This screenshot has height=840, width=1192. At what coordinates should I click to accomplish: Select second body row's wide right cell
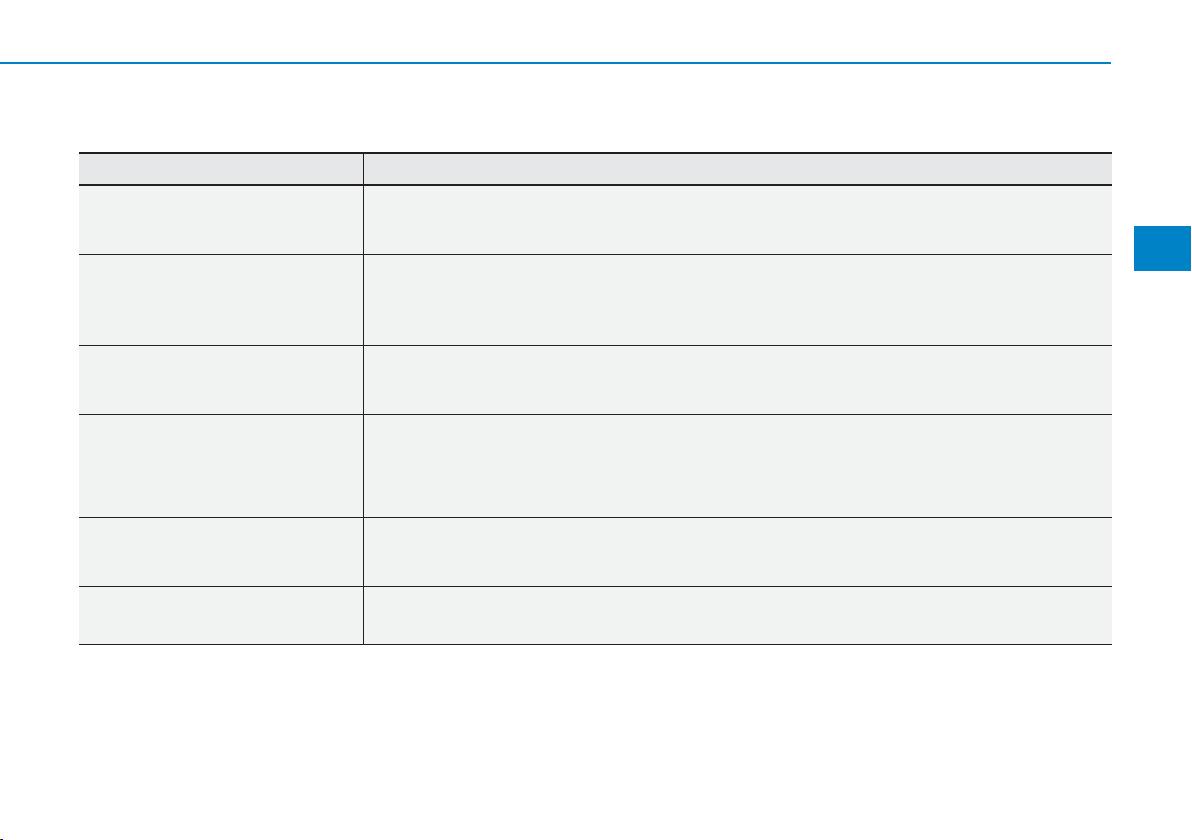tap(737, 300)
